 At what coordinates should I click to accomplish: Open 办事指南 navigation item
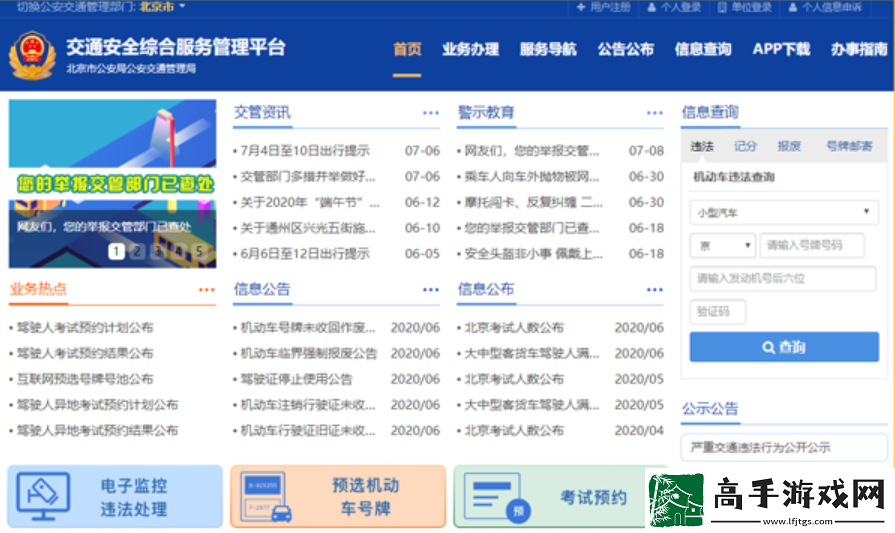tap(860, 49)
